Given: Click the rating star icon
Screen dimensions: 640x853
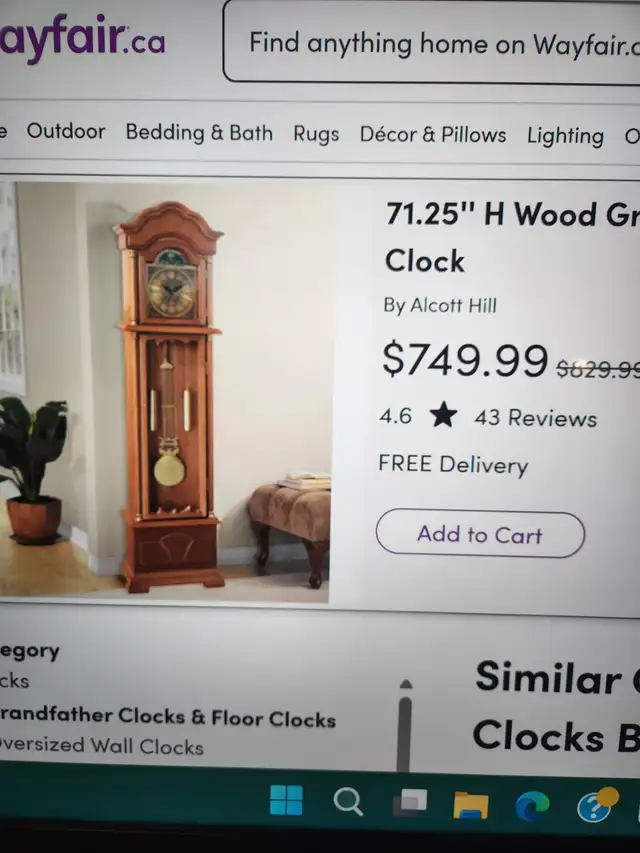Looking at the screenshot, I should click(x=444, y=415).
